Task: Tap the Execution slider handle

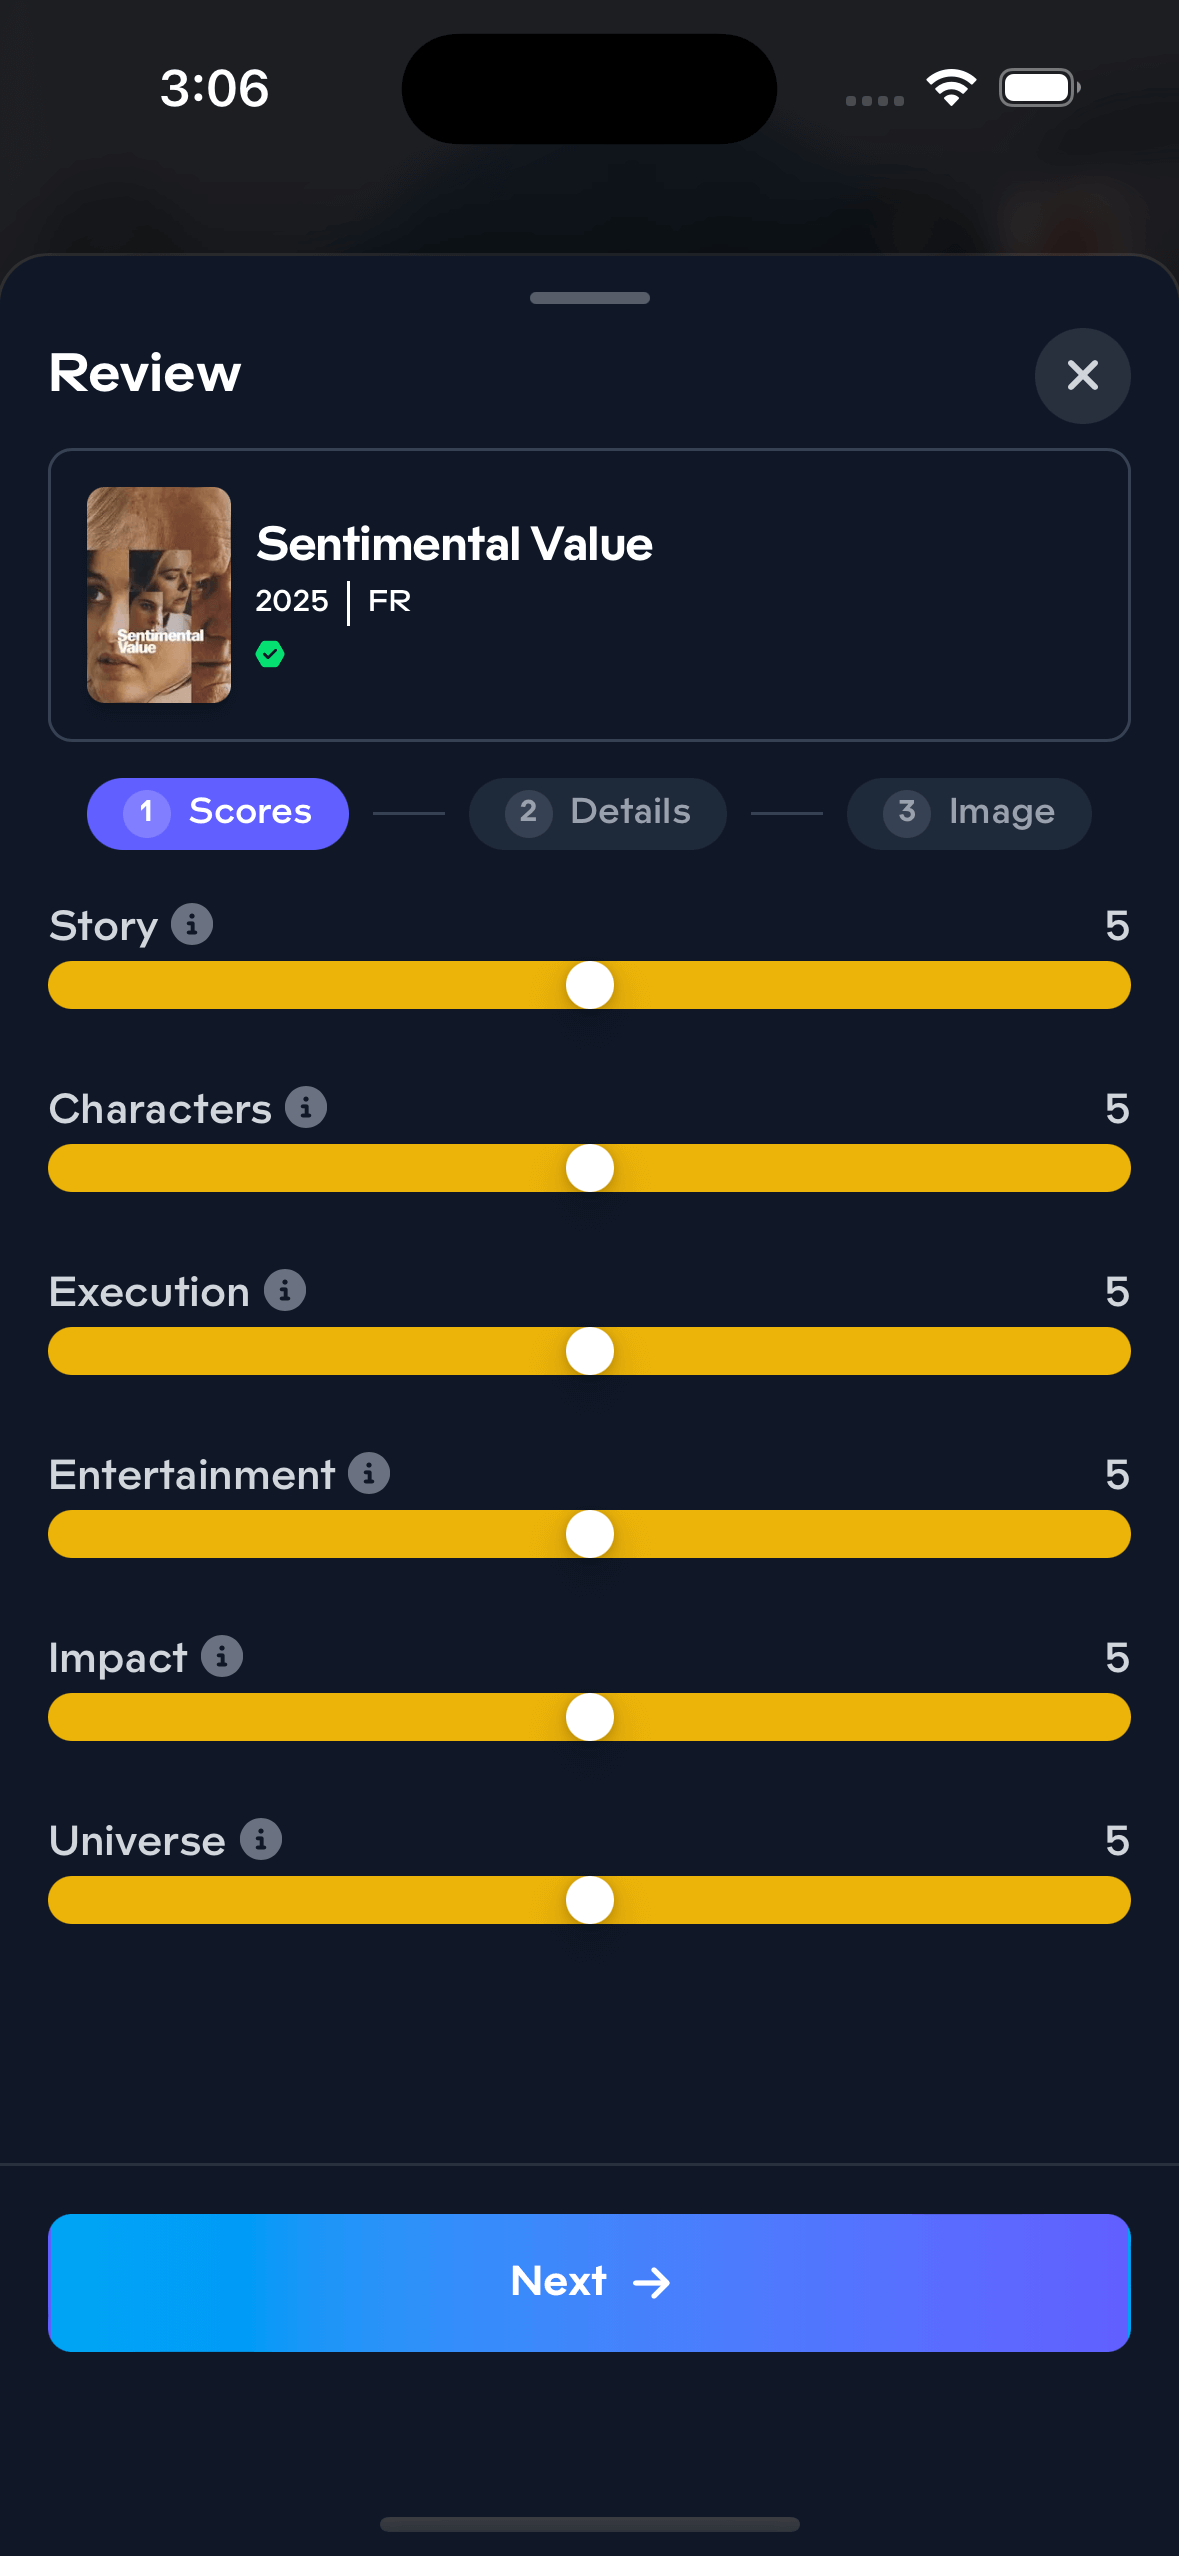Action: [x=590, y=1351]
